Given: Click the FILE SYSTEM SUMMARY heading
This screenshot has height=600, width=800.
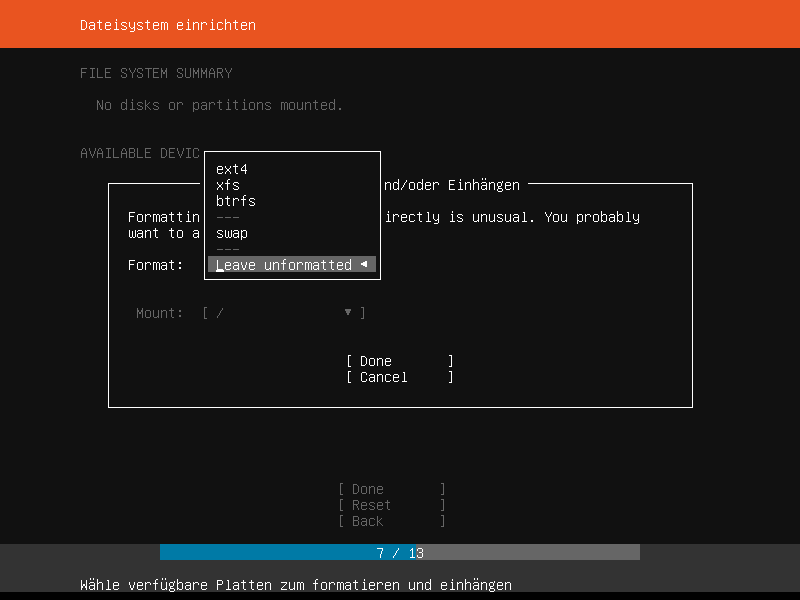Looking at the screenshot, I should pos(156,73).
